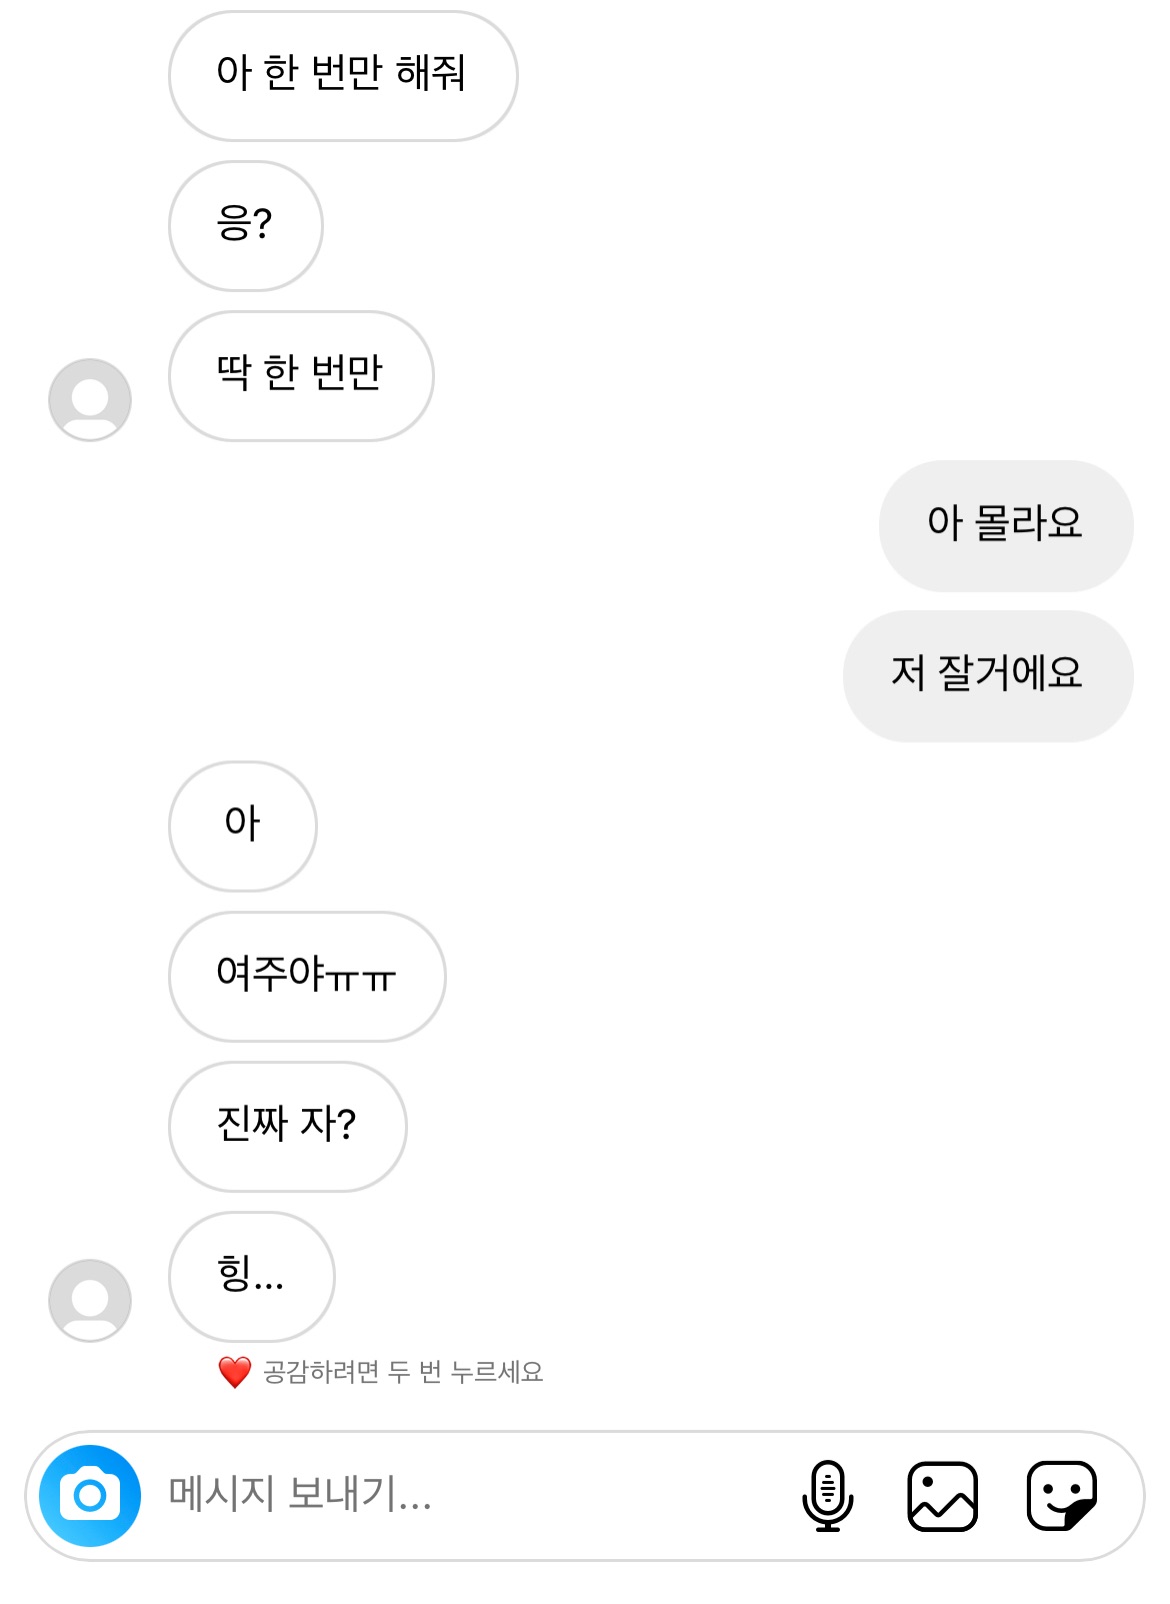The width and height of the screenshot is (1170, 1604).
Task: Select the "응?" message bubble
Action: click(x=246, y=226)
